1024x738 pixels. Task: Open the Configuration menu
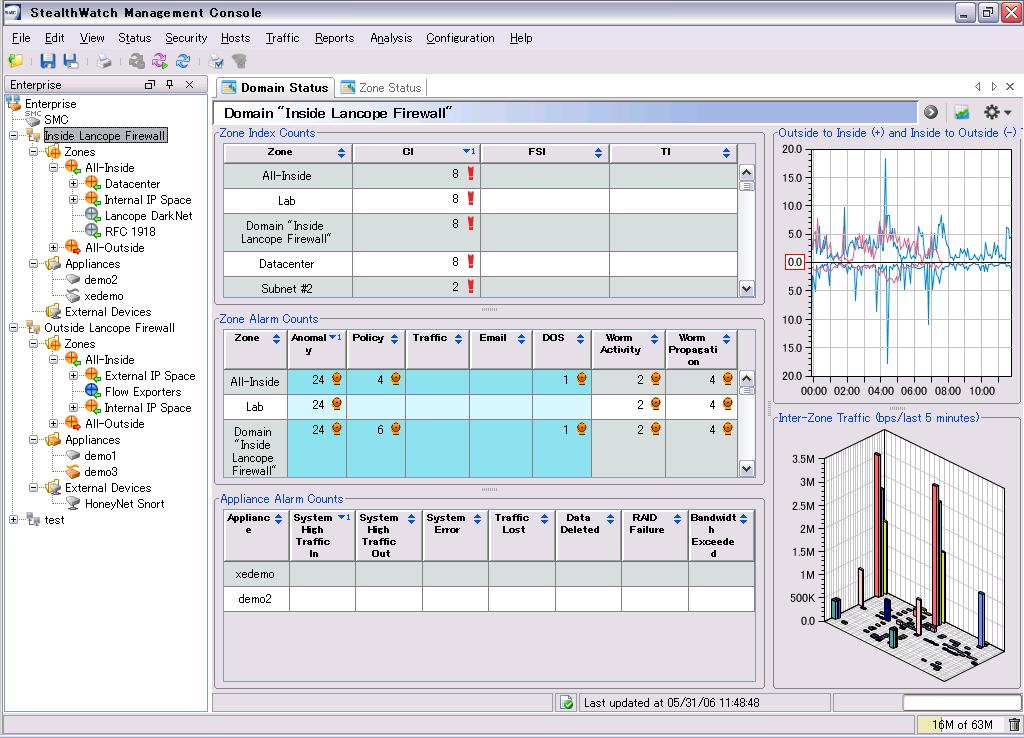point(460,38)
